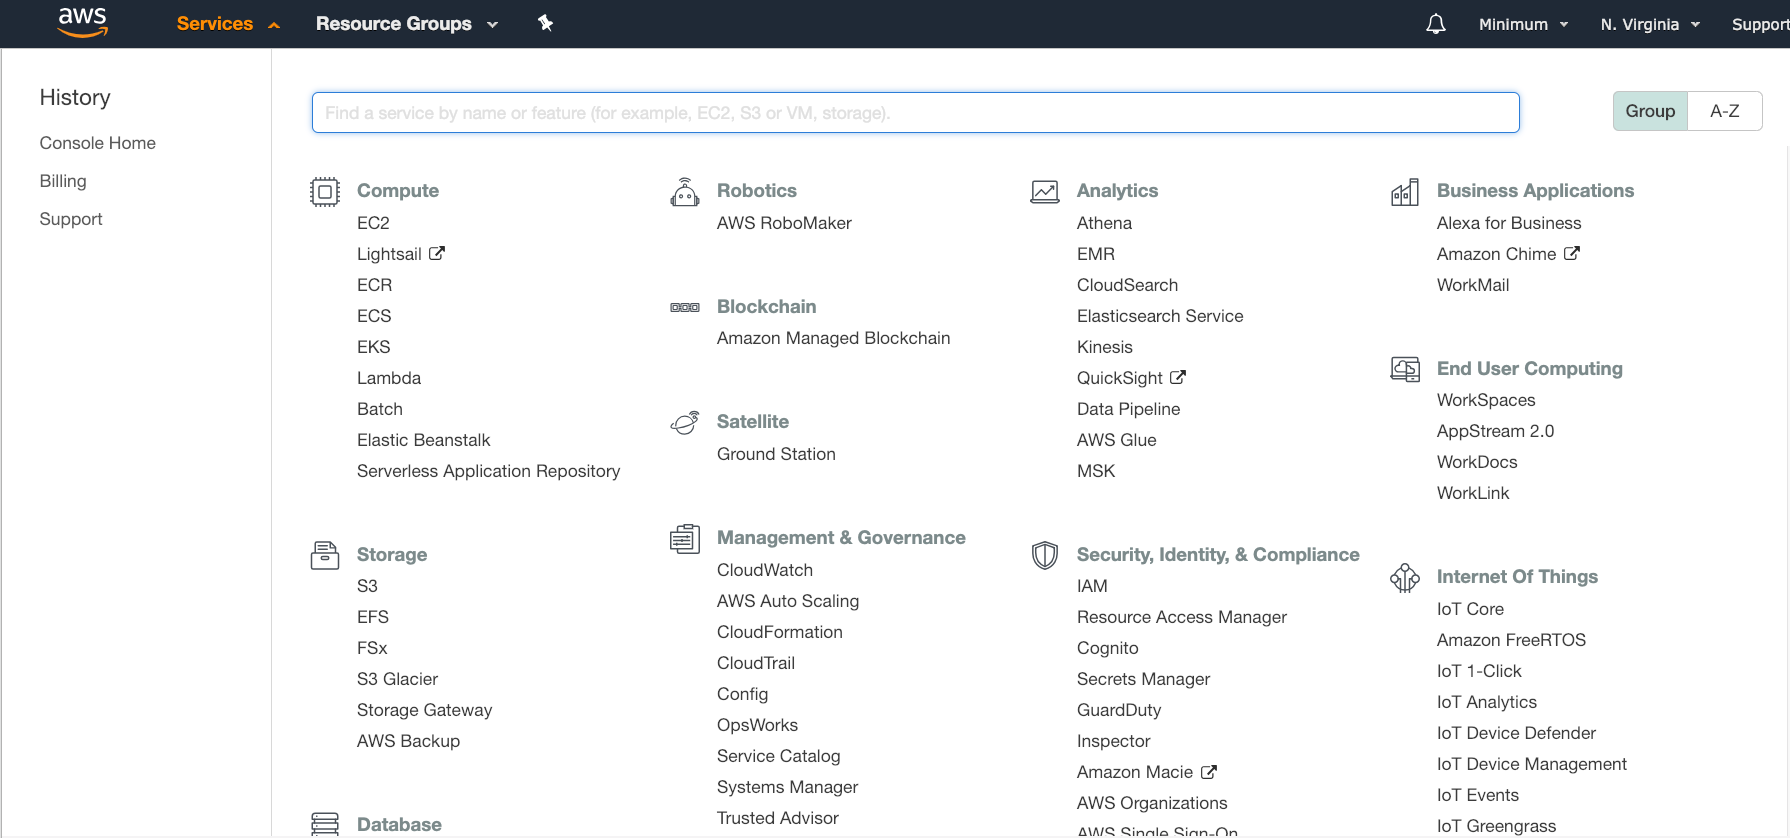Click the Internet Of Things icon
The width and height of the screenshot is (1790, 838).
click(x=1405, y=577)
